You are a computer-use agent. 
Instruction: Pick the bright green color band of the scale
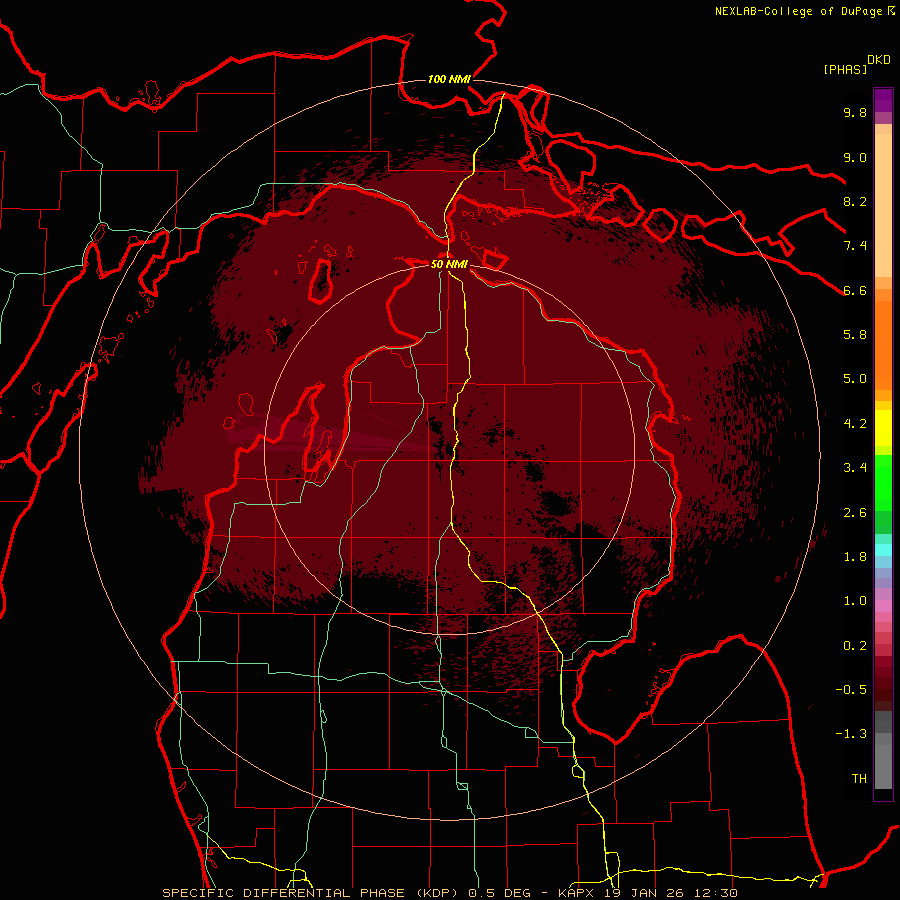[883, 482]
